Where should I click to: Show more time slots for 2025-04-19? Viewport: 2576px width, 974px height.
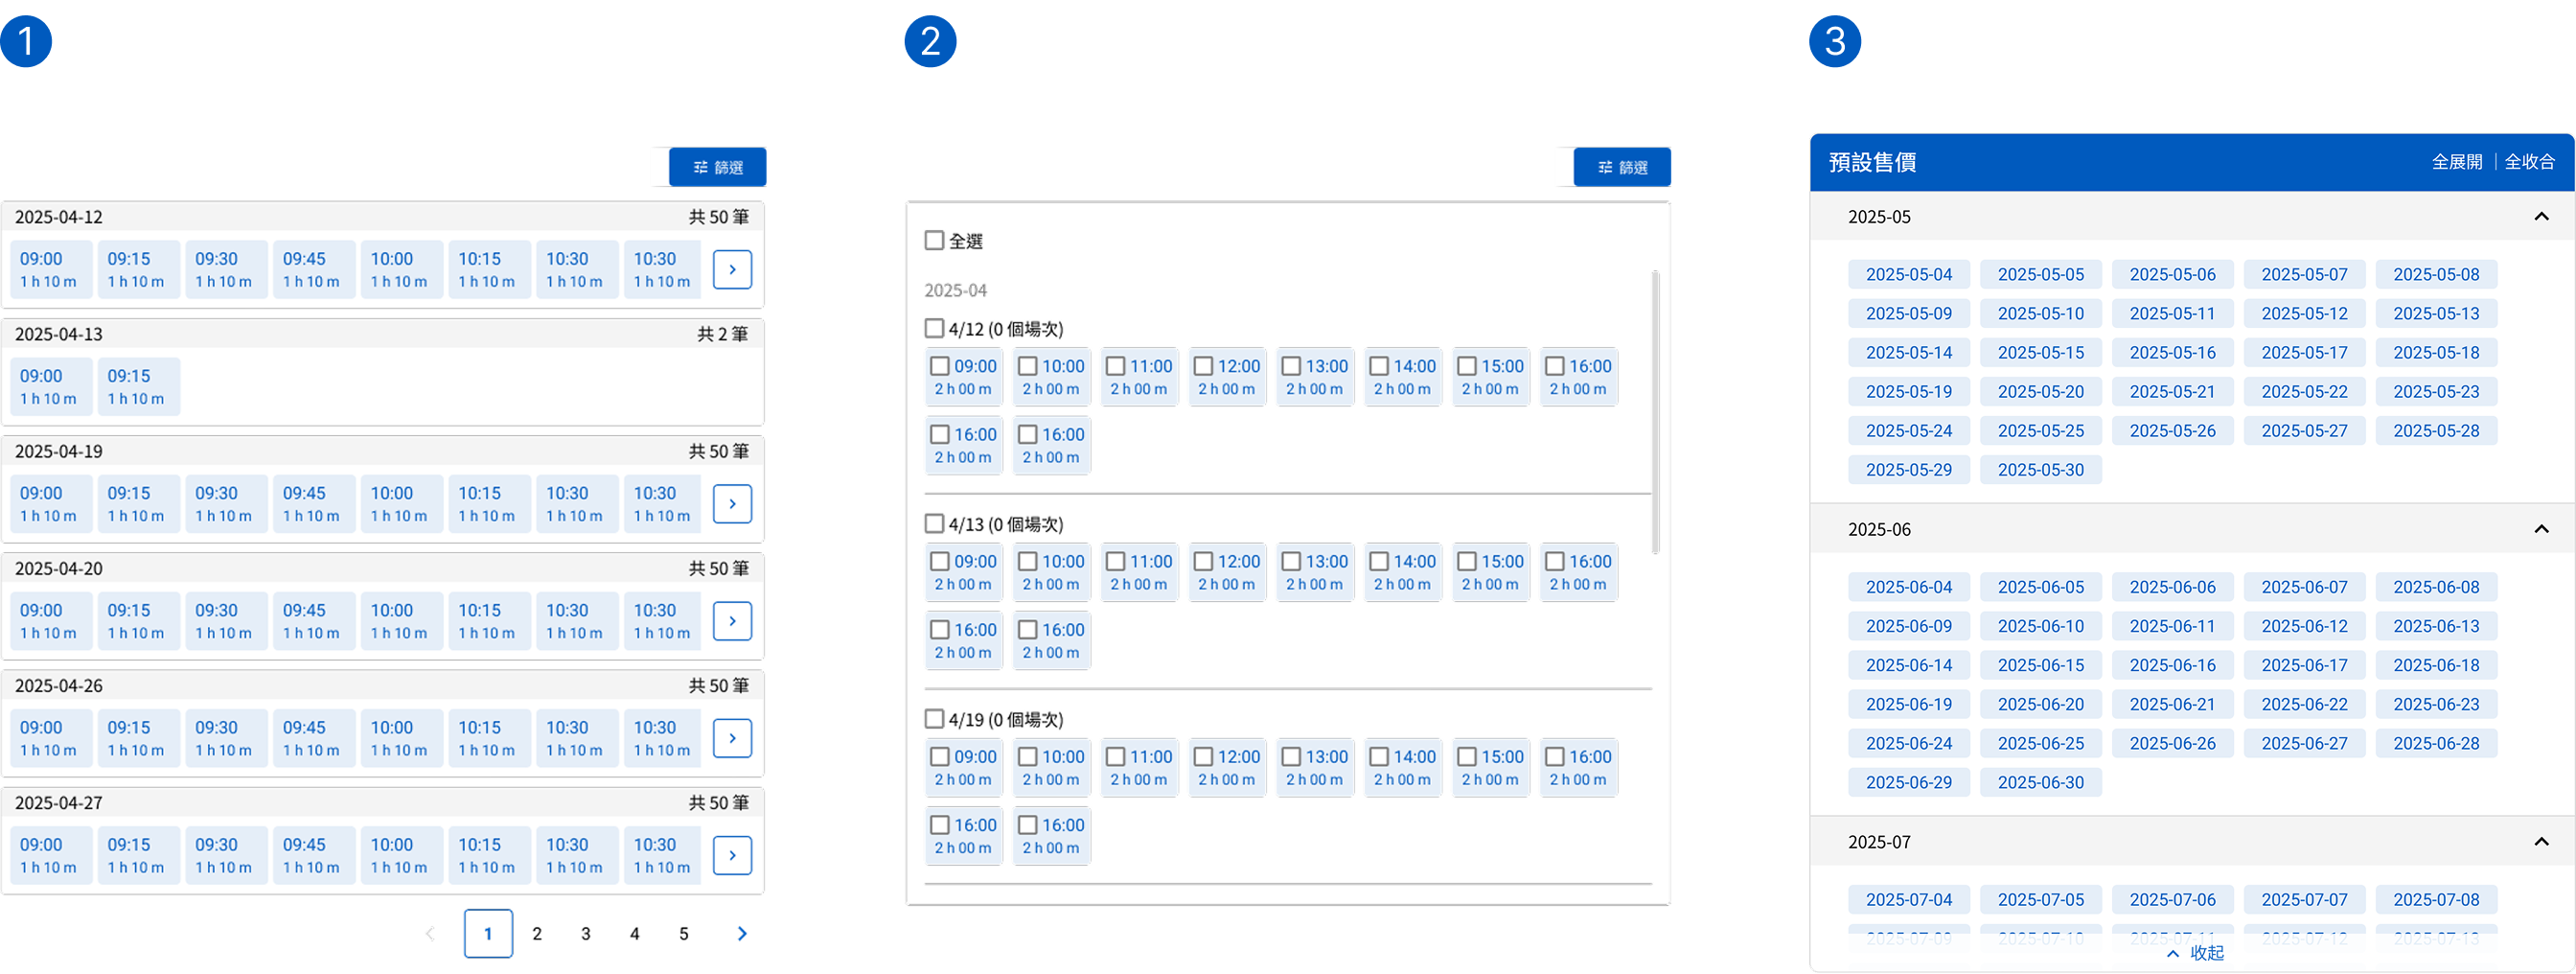pos(732,504)
